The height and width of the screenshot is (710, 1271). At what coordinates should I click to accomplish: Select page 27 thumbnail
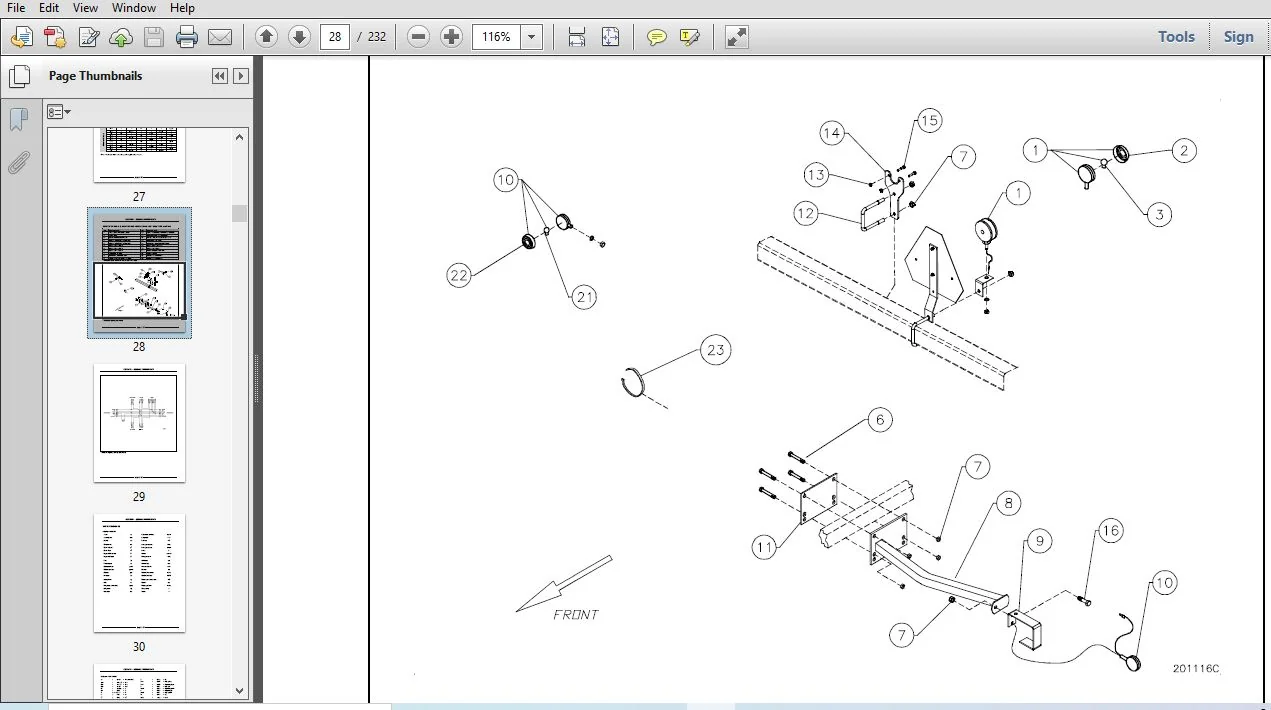pyautogui.click(x=139, y=155)
